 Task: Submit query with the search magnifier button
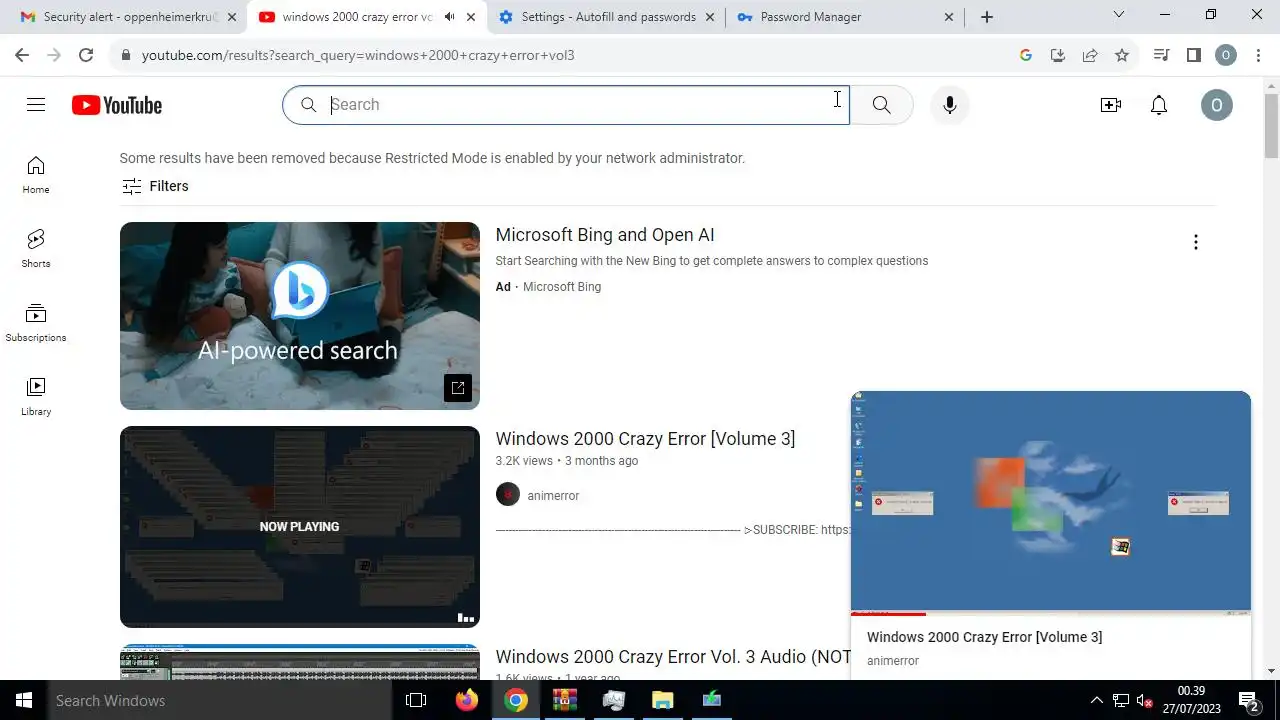click(x=881, y=105)
